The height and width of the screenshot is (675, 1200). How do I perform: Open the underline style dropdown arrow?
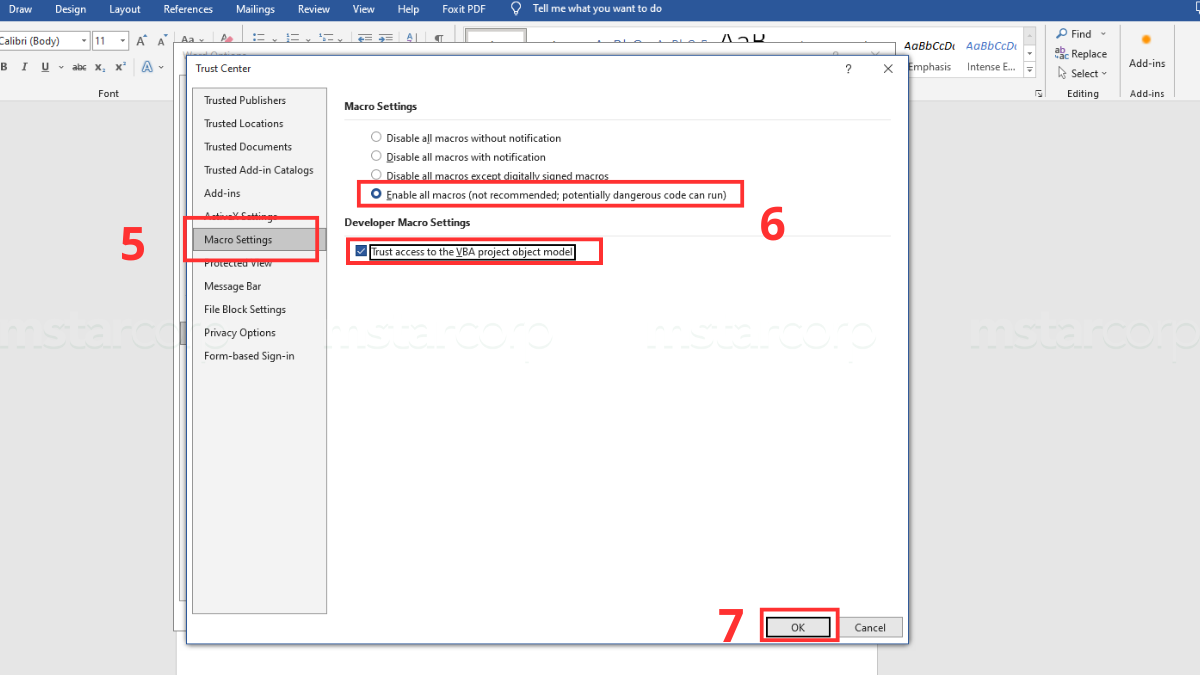pos(61,67)
